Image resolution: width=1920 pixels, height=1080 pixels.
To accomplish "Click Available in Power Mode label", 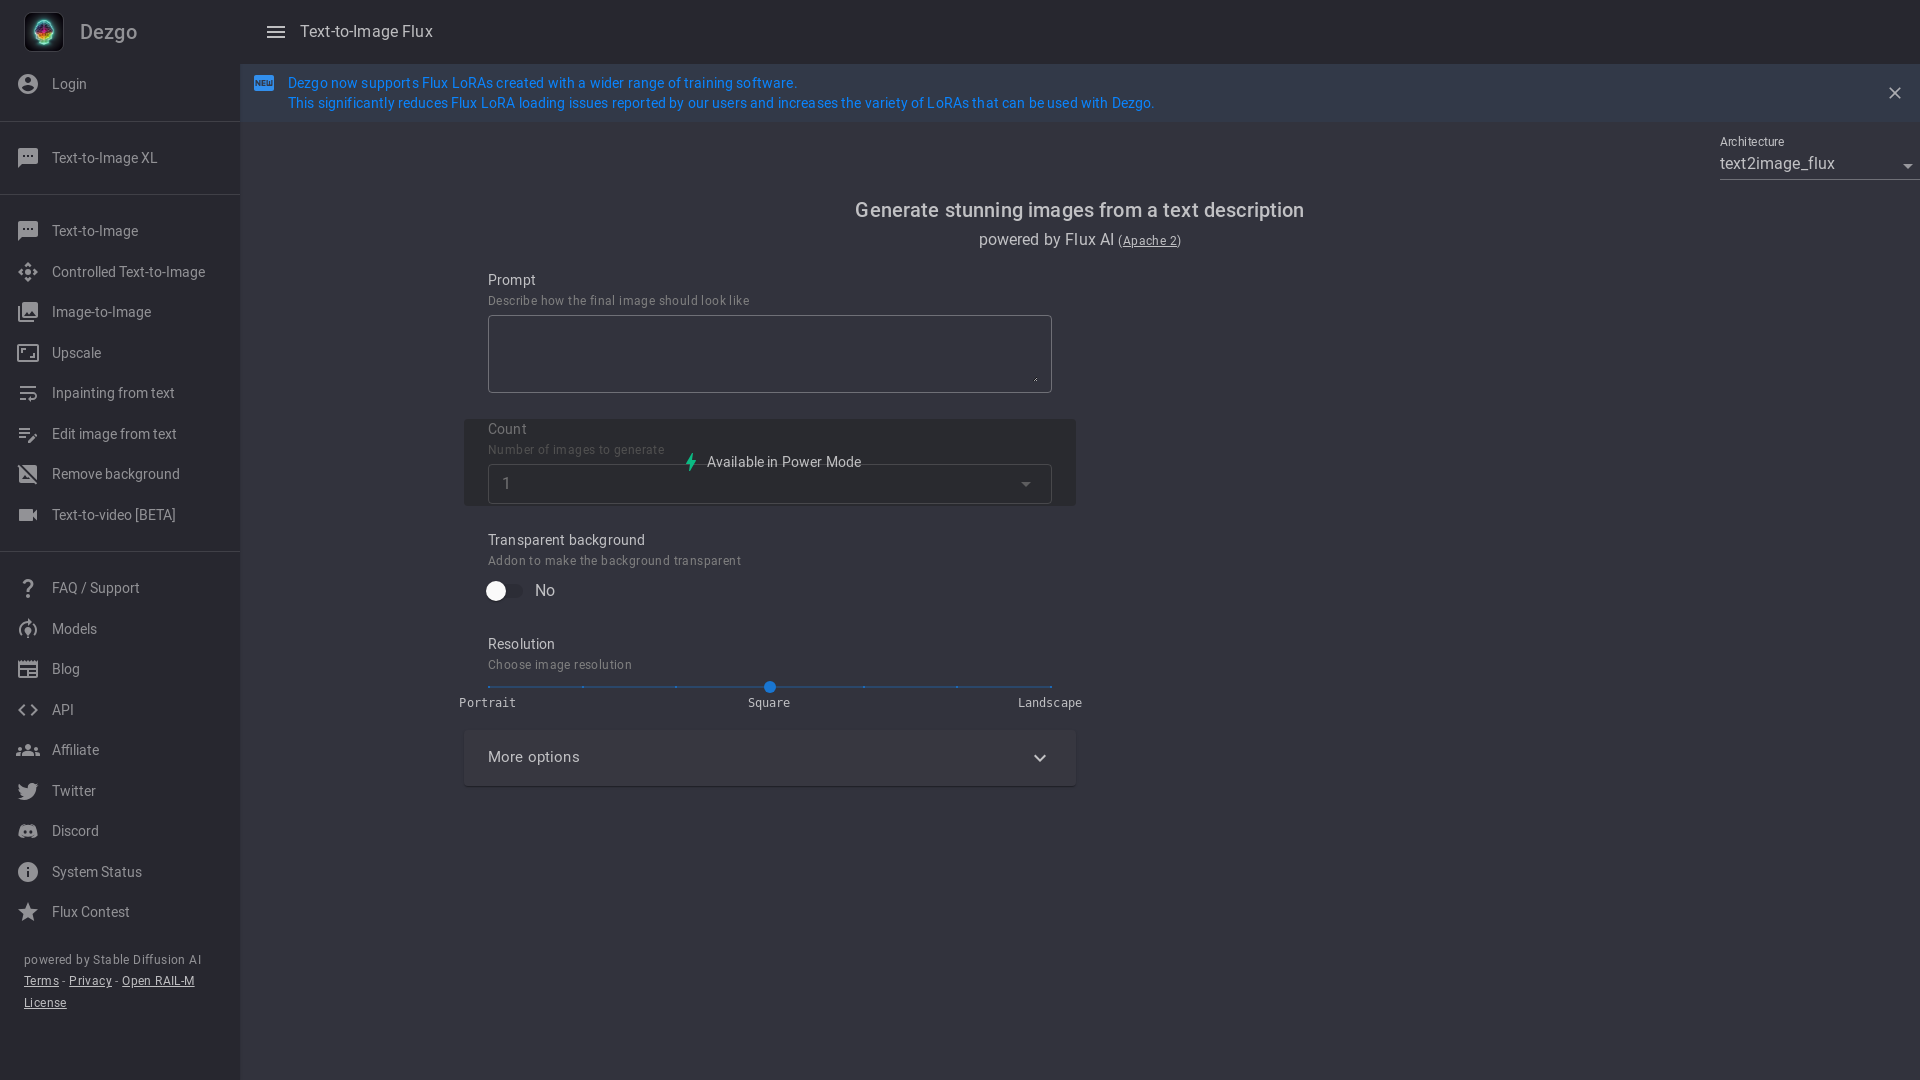I will pyautogui.click(x=784, y=462).
